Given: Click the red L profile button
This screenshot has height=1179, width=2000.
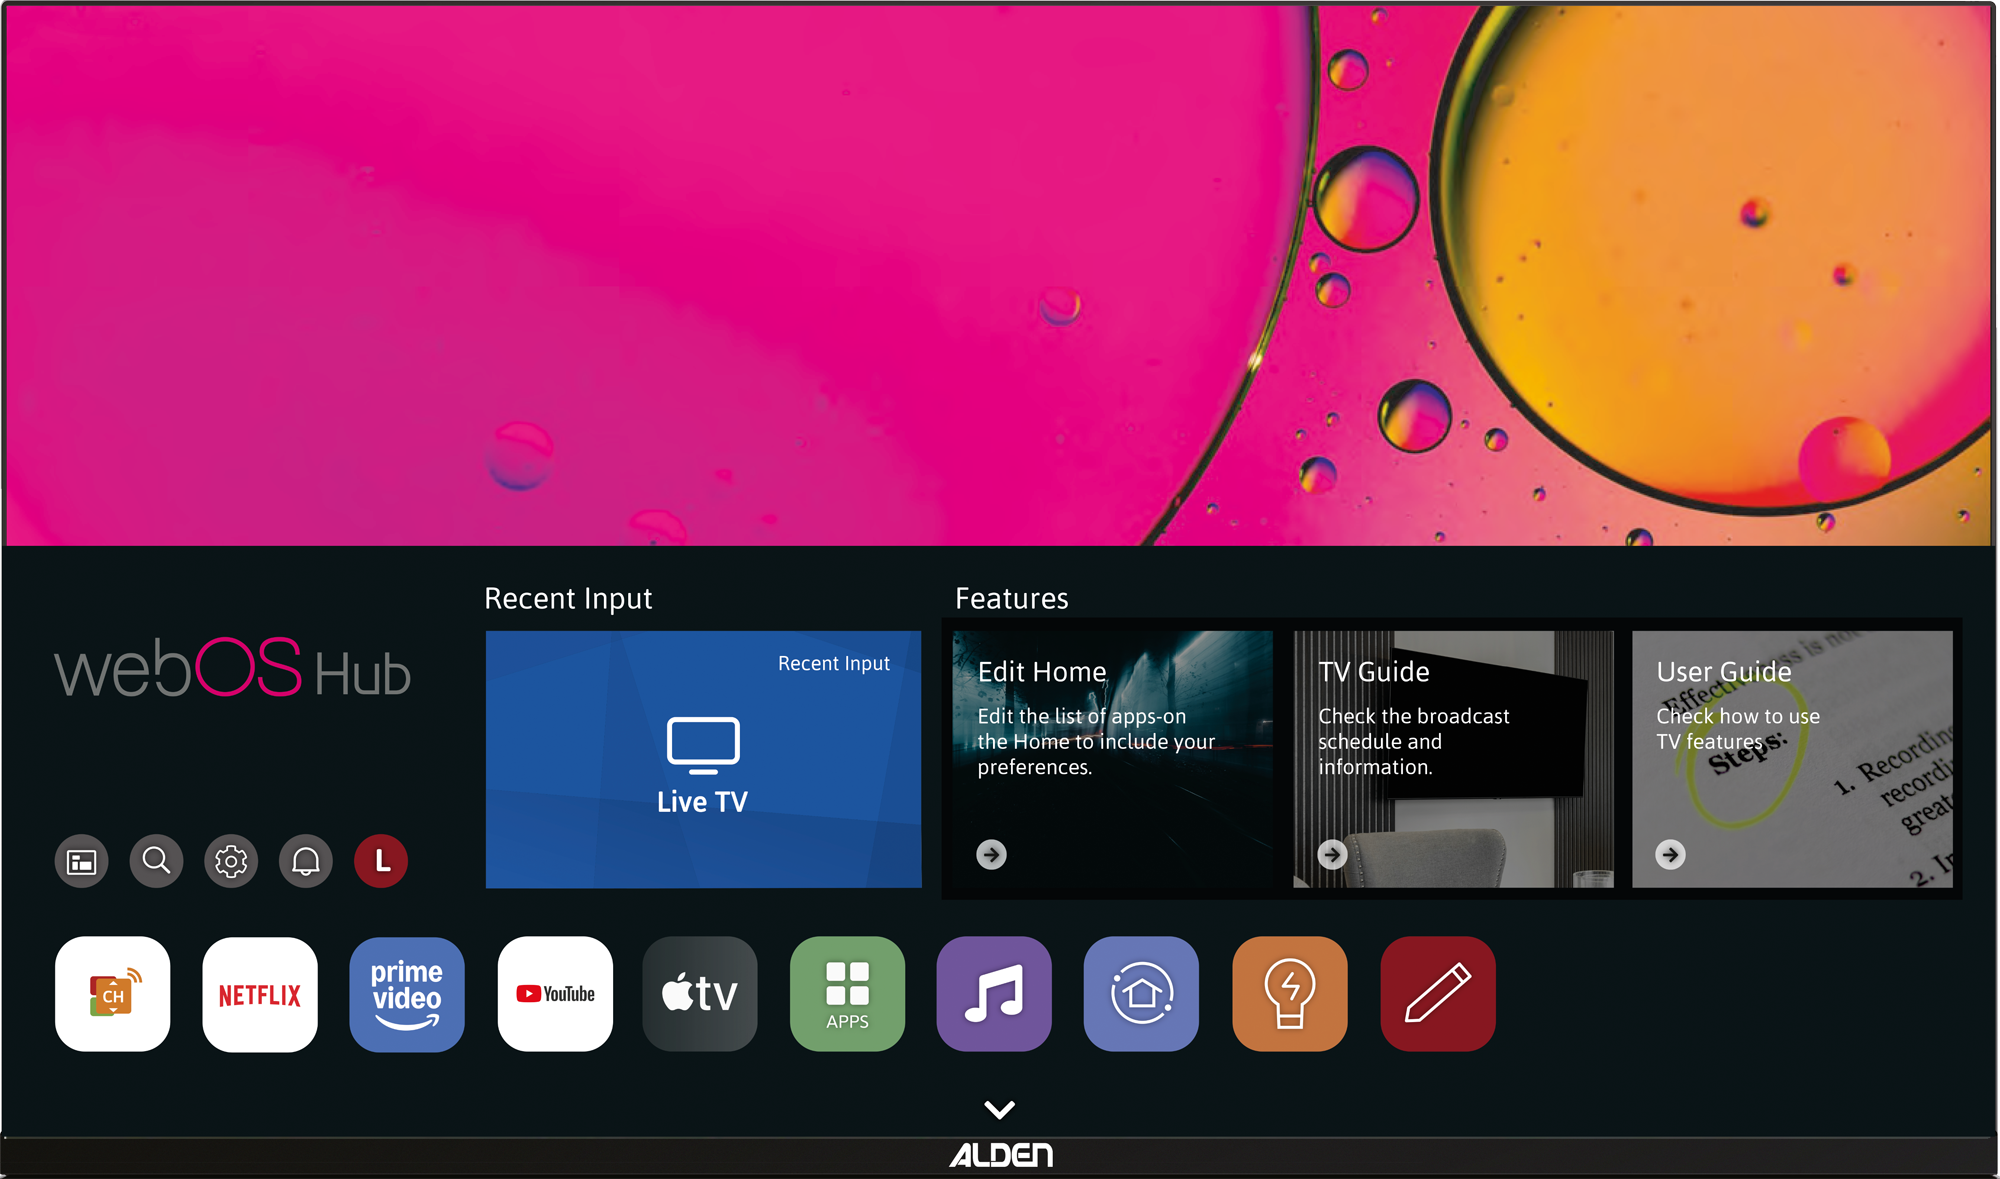Looking at the screenshot, I should pos(381,861).
